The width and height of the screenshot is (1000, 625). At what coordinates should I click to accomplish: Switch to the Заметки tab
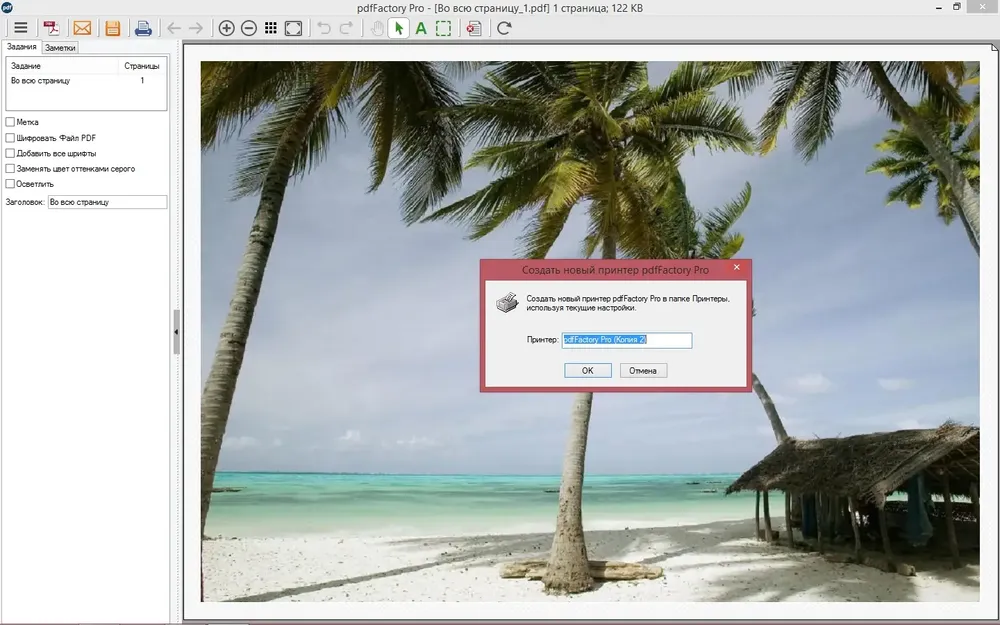click(x=61, y=48)
